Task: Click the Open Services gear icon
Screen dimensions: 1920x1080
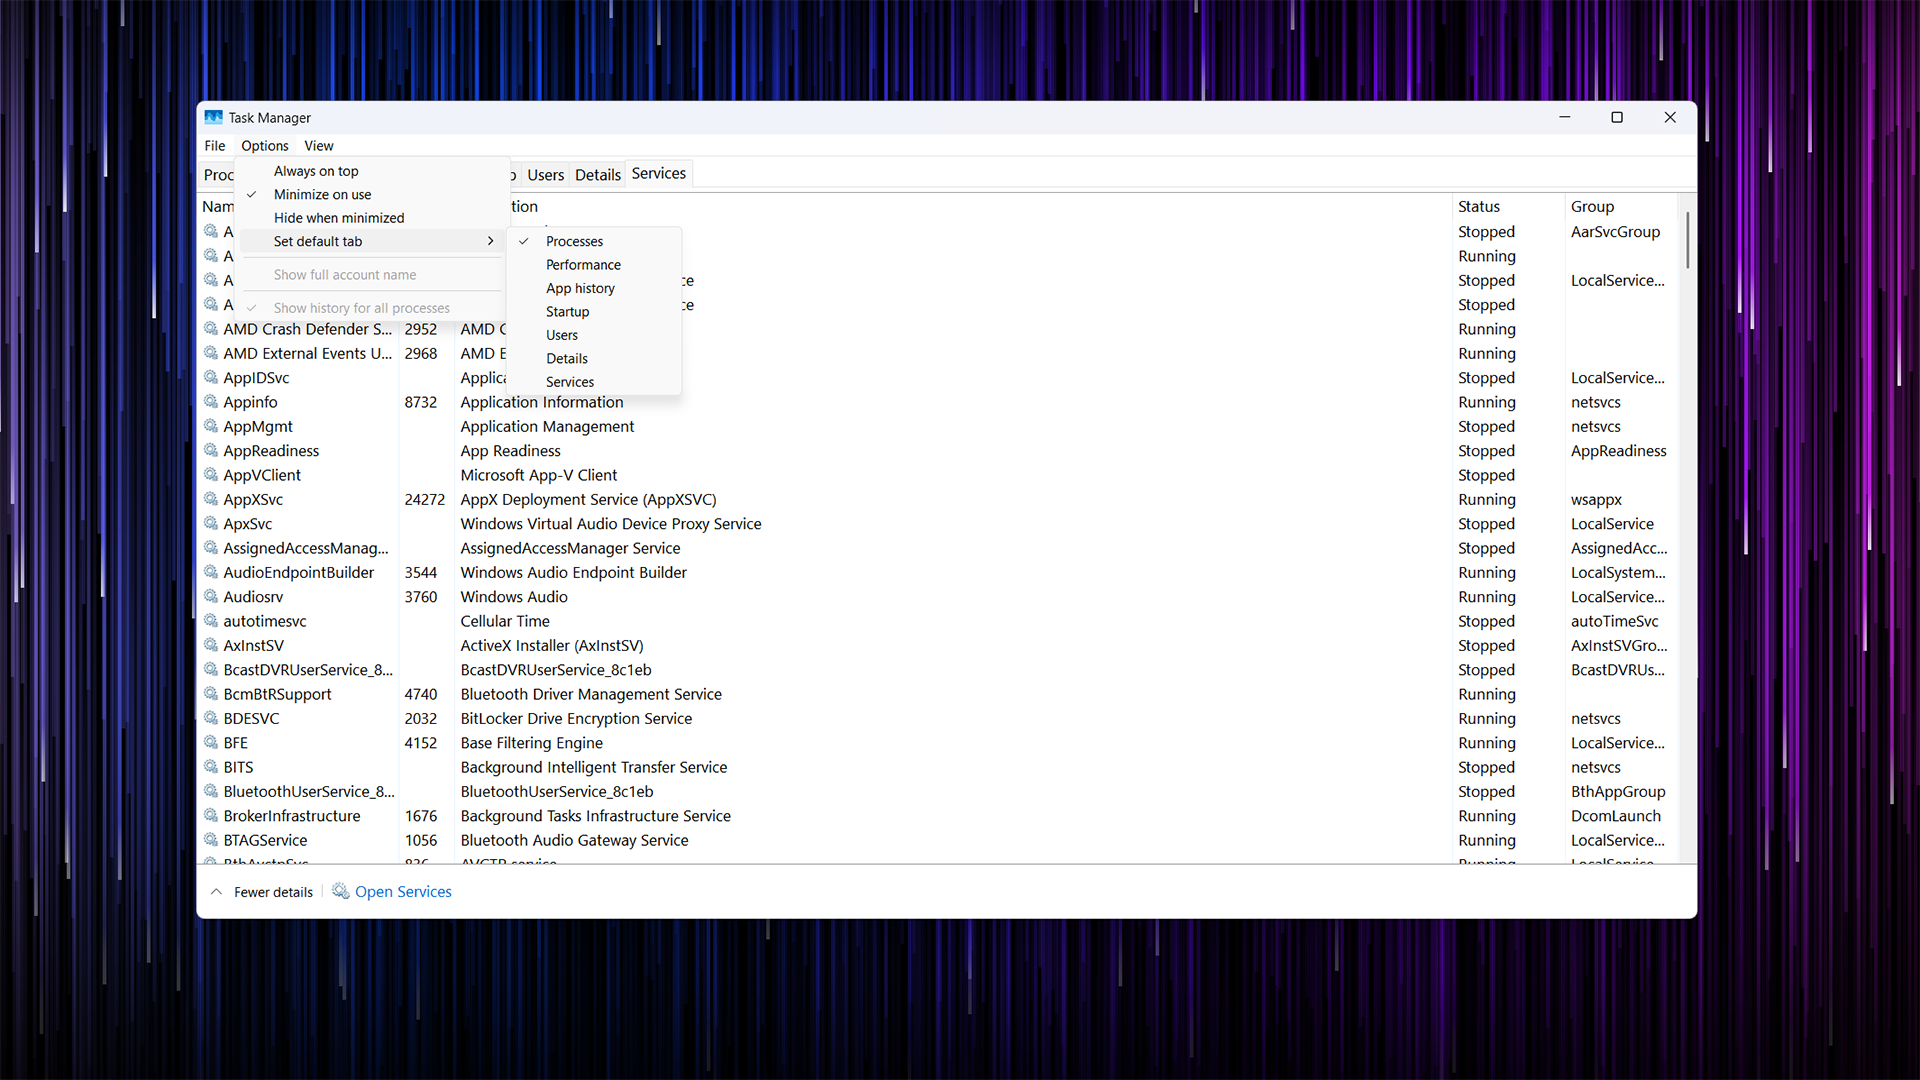Action: 341,890
